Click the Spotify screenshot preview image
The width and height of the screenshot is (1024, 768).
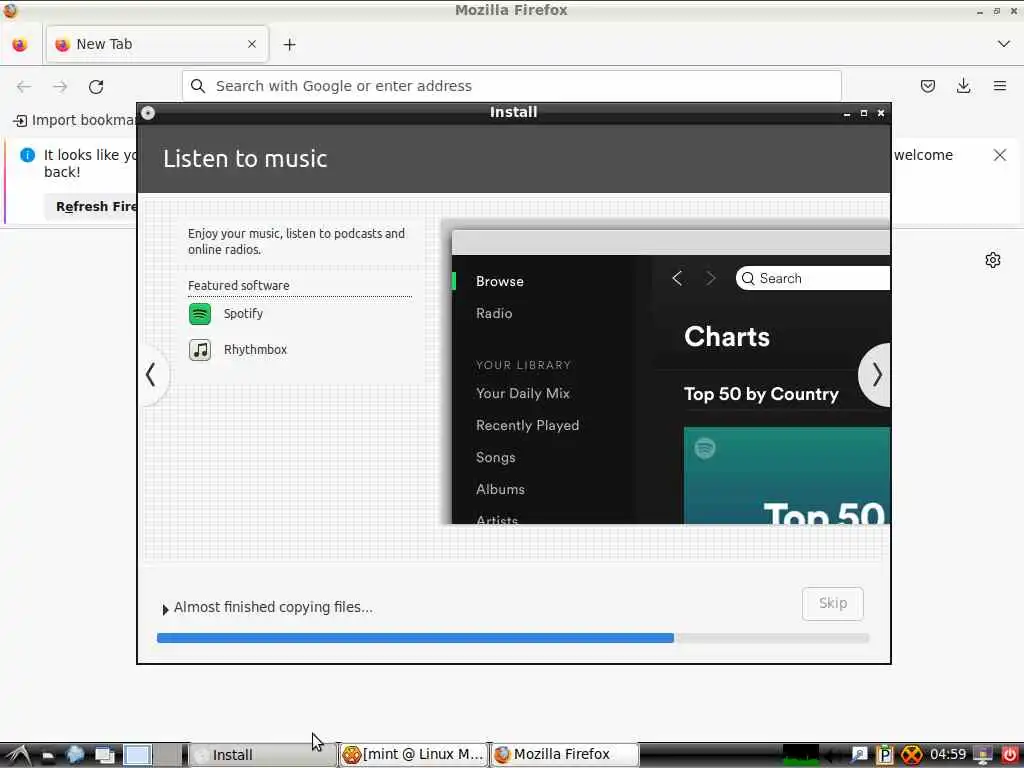pos(671,377)
